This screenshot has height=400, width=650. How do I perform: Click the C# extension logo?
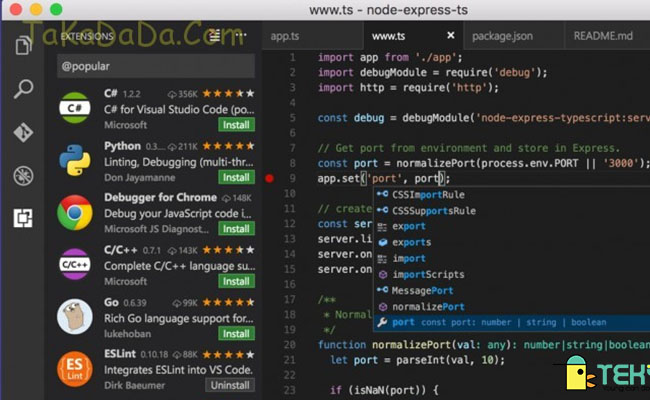tap(75, 108)
